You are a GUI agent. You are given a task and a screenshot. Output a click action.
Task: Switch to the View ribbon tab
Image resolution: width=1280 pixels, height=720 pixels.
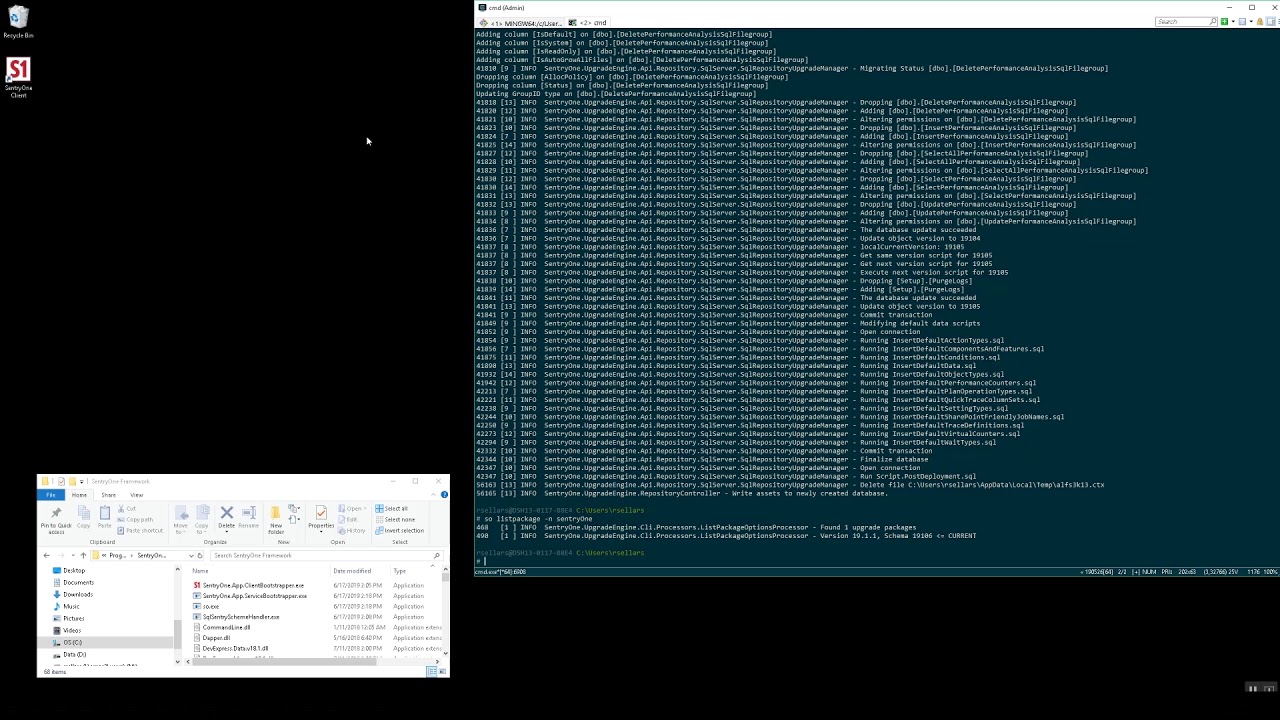coord(137,495)
